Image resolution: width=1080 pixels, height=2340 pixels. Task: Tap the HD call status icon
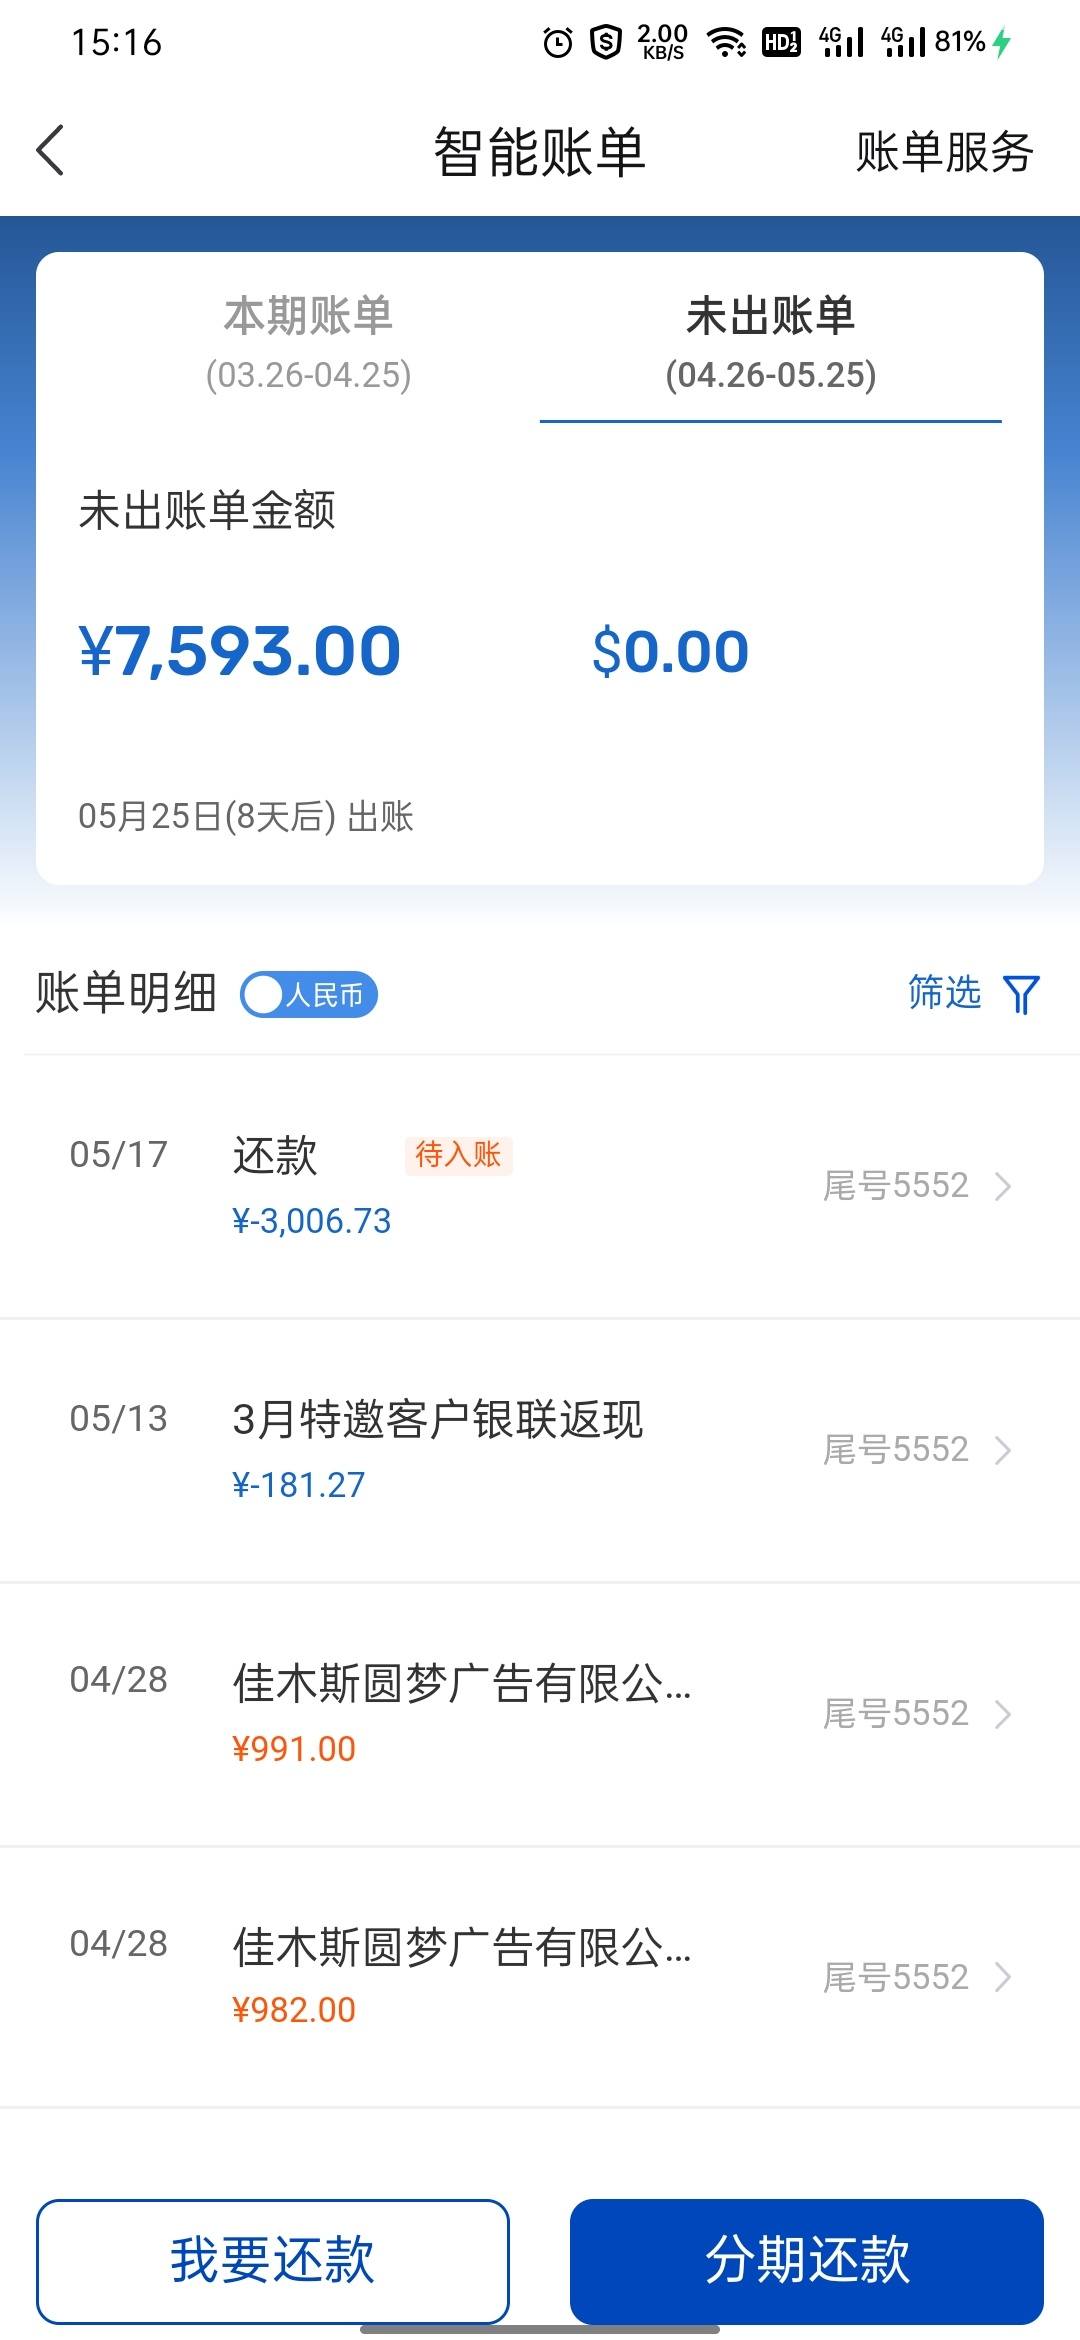[x=781, y=42]
